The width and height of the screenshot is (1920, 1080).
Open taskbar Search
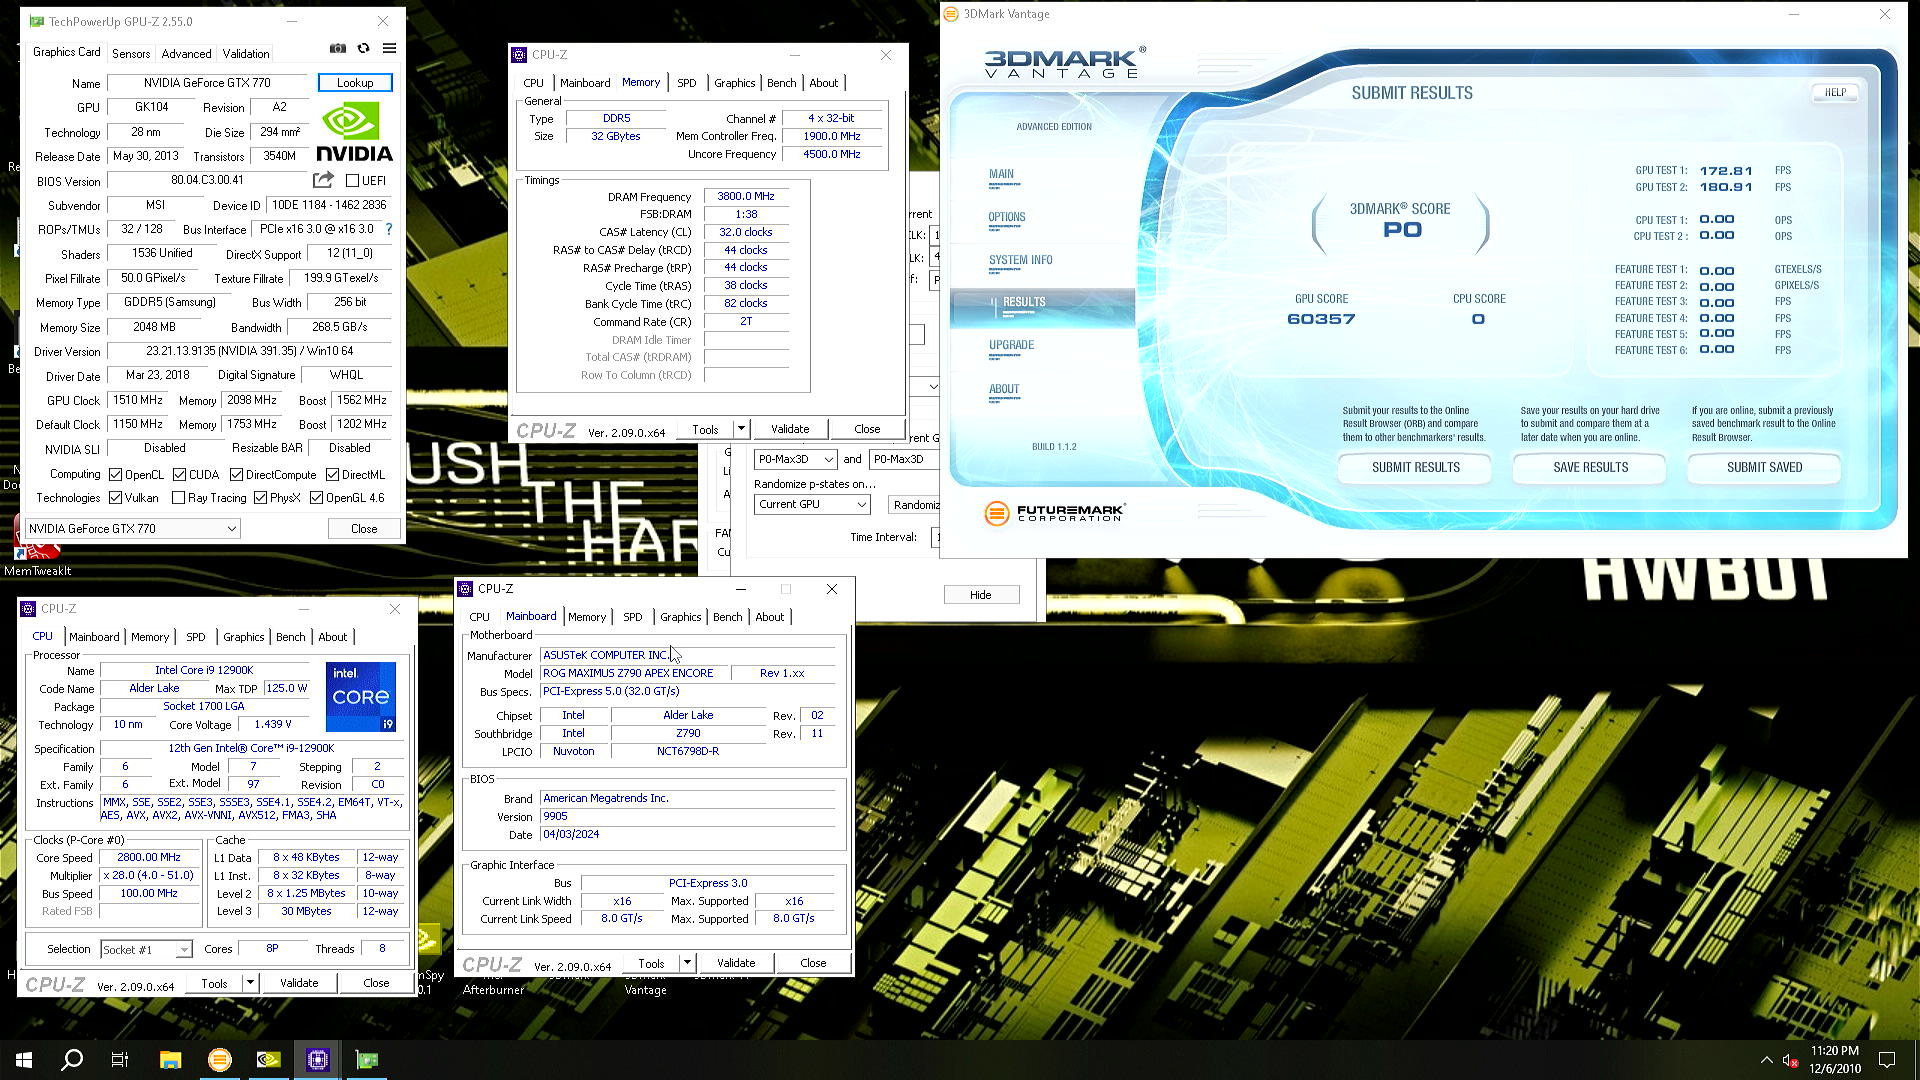click(x=72, y=1060)
